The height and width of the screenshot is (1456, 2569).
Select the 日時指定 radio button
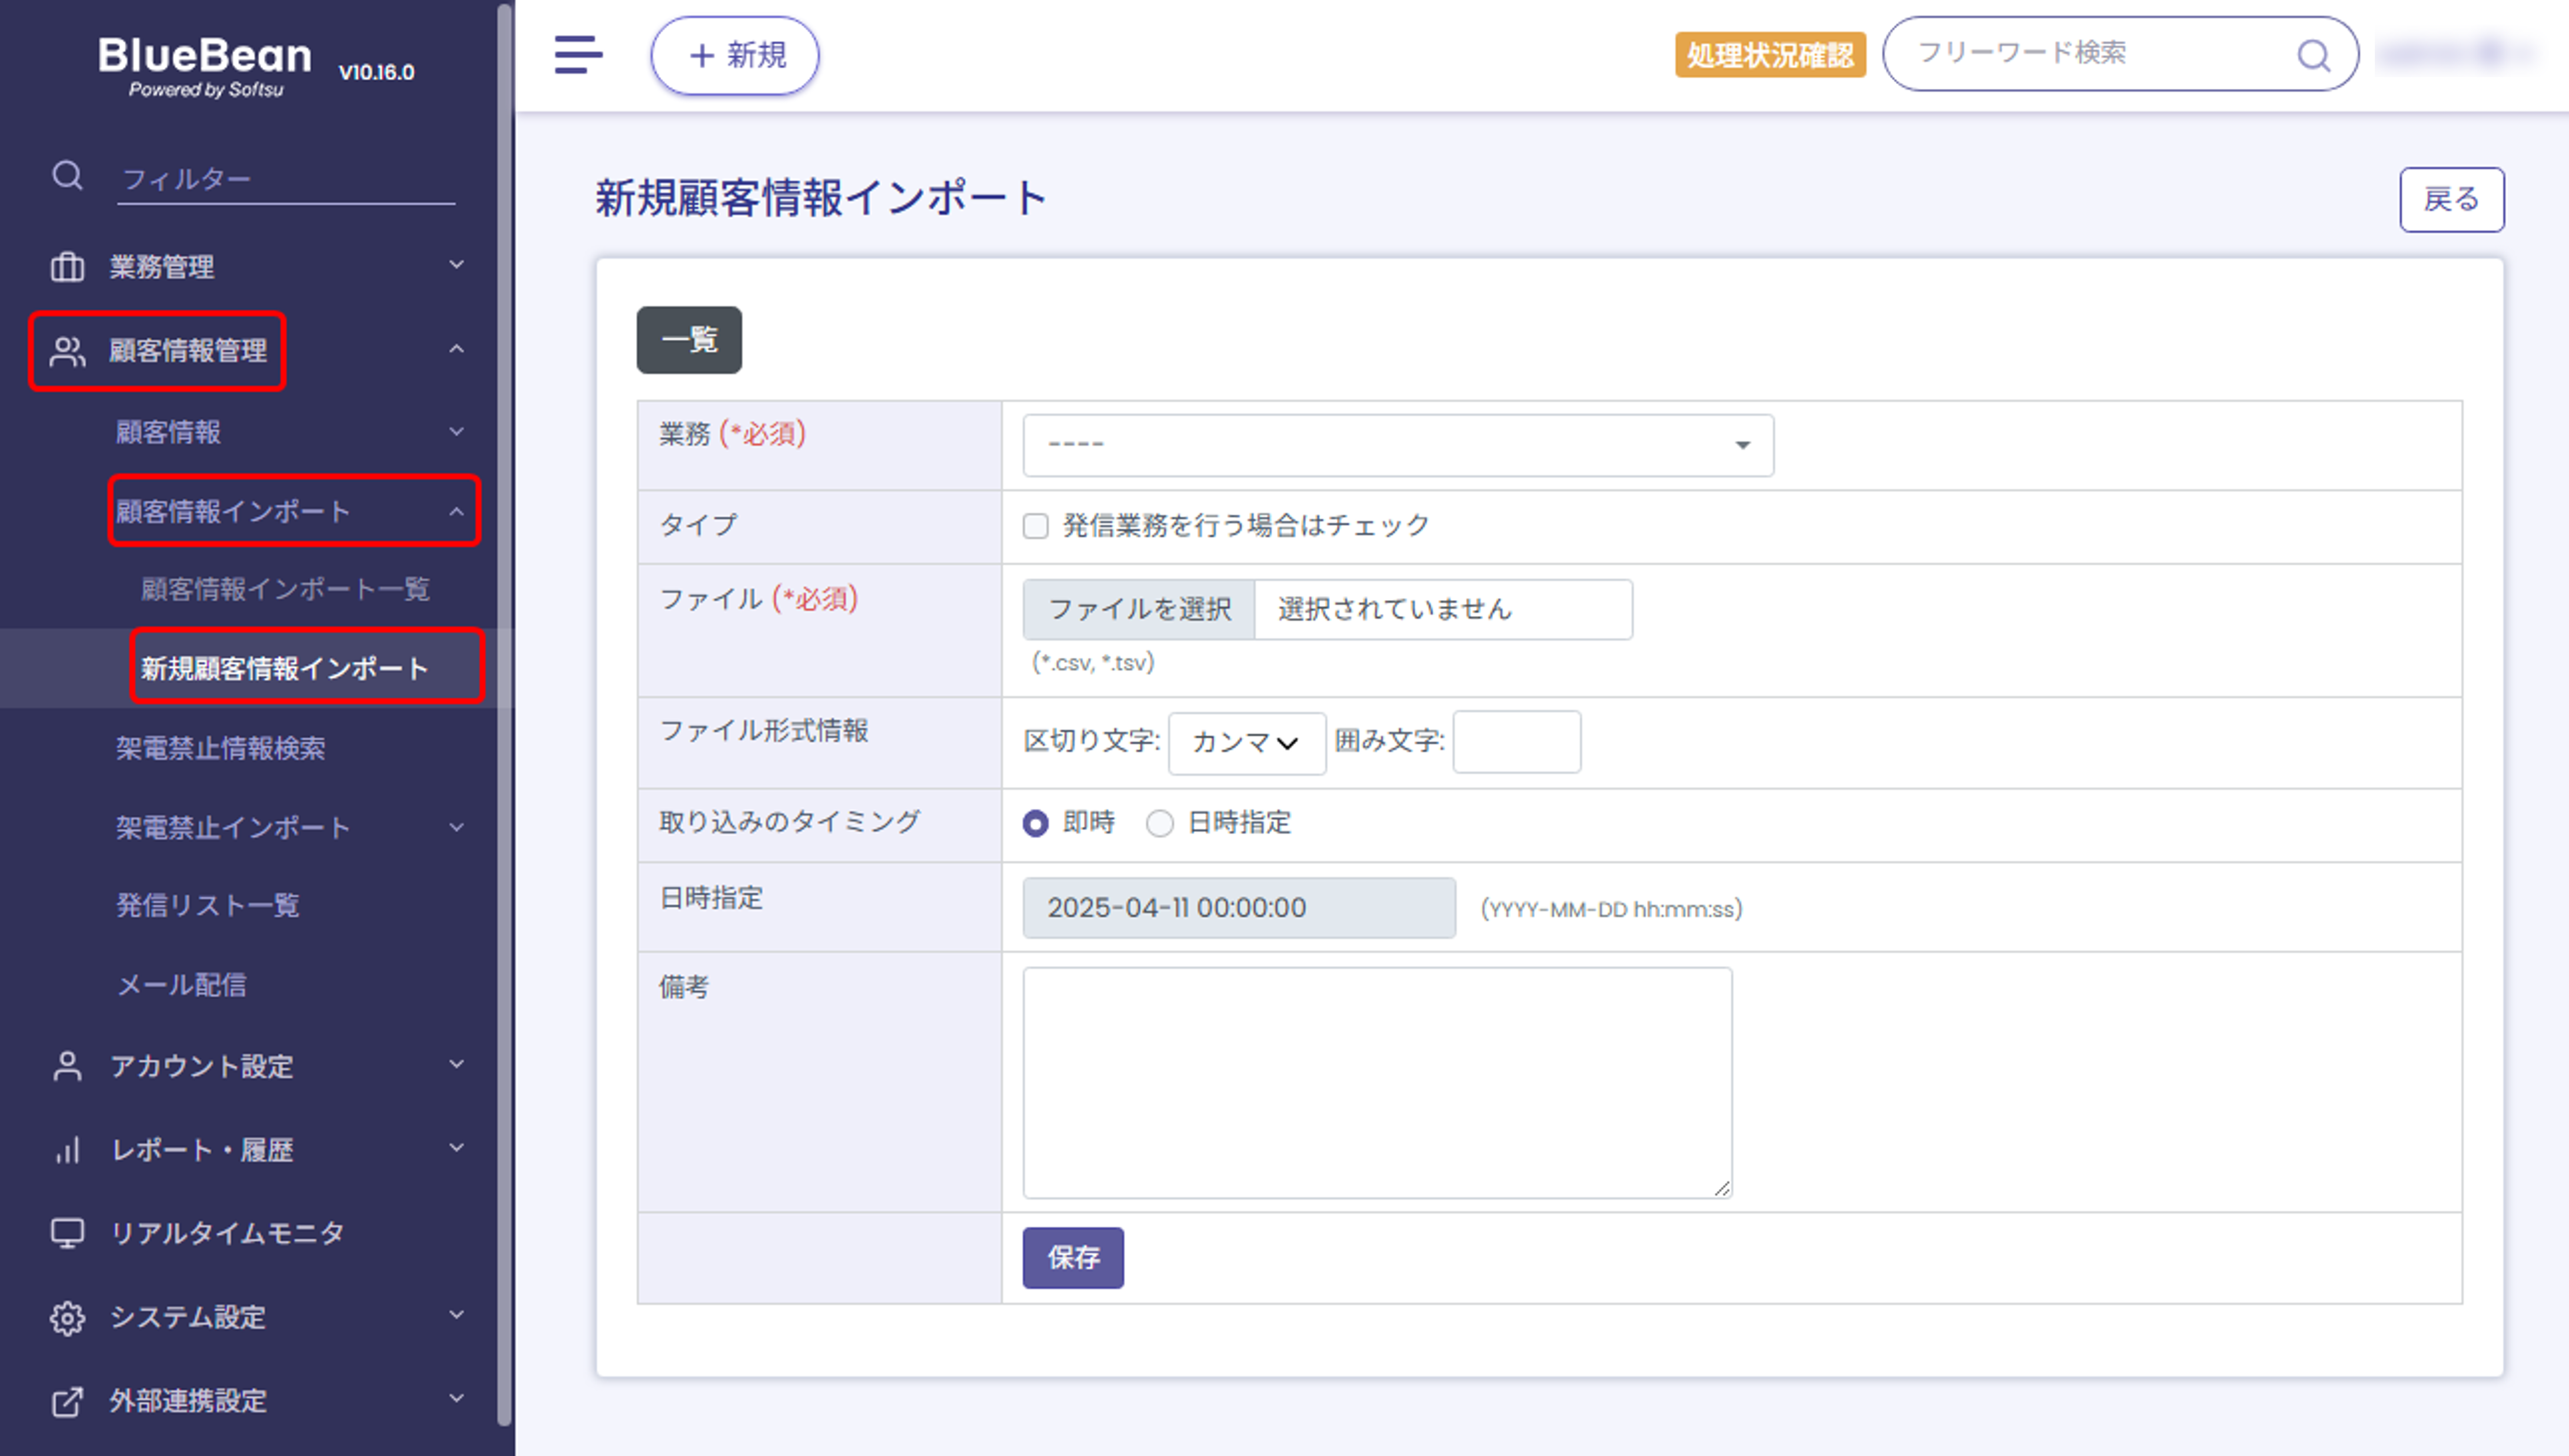point(1159,823)
